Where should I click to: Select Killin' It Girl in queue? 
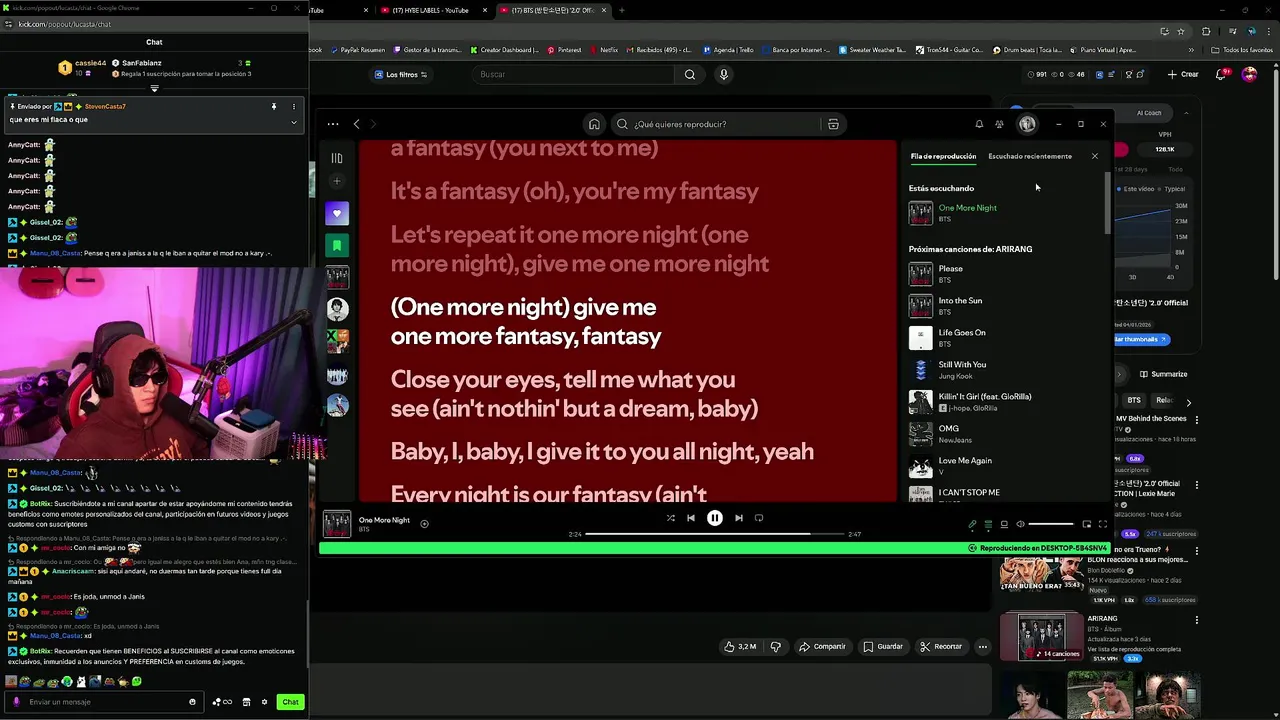[1005, 402]
